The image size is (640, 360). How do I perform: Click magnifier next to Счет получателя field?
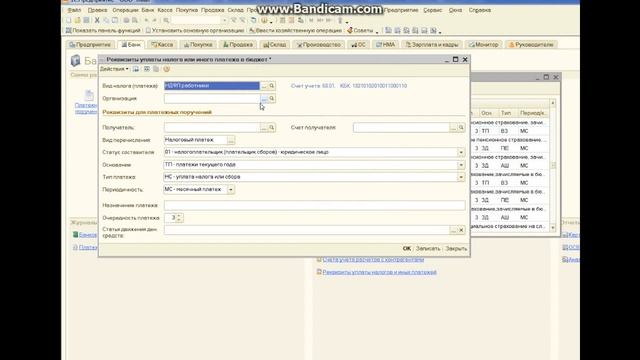pos(461,127)
